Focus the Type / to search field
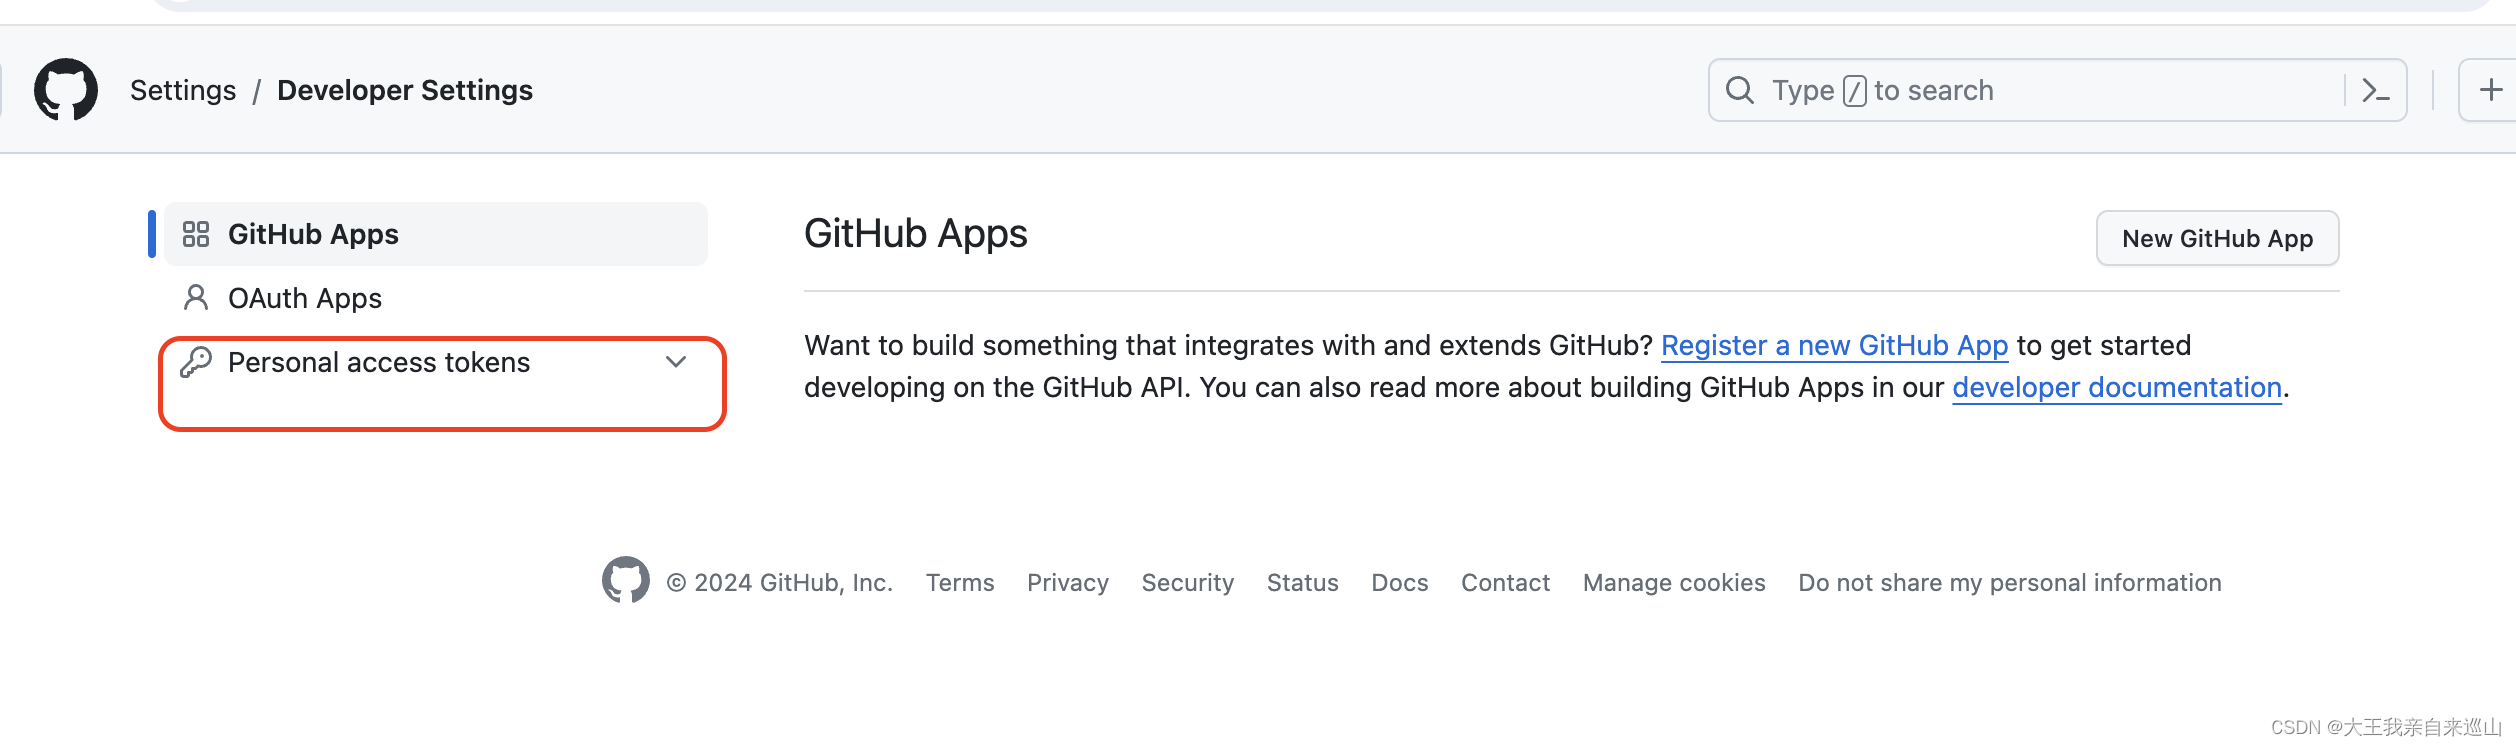Viewport: 2516px width, 746px height. point(2057,90)
